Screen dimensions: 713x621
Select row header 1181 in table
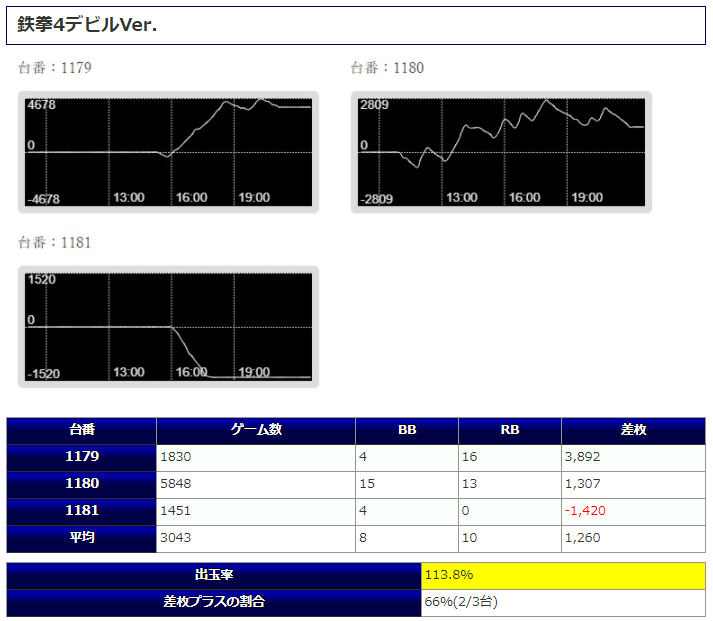click(x=82, y=511)
